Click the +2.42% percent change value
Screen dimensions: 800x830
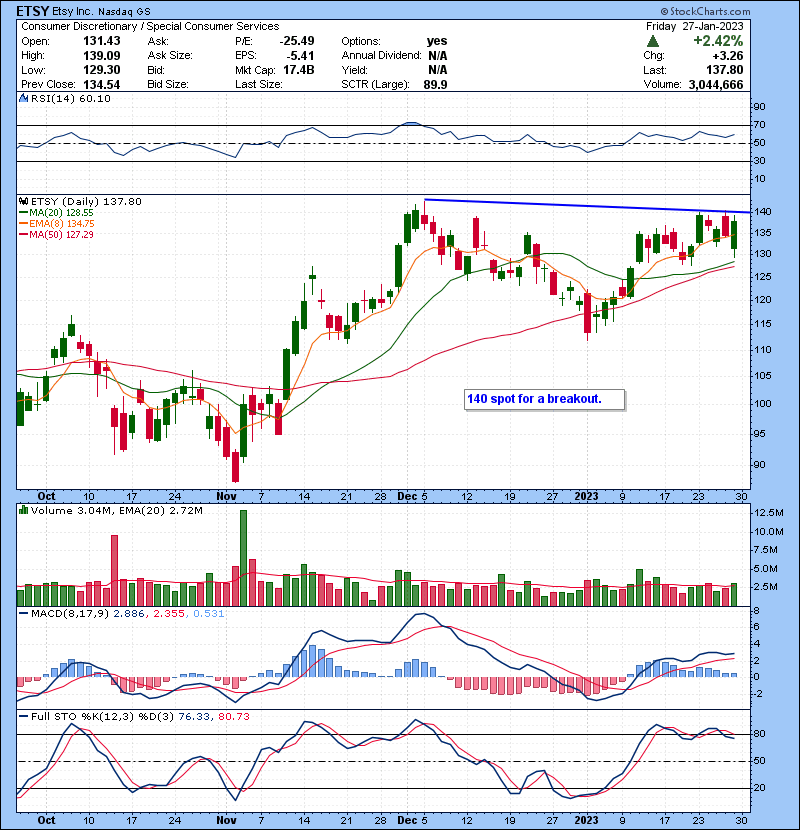(718, 41)
